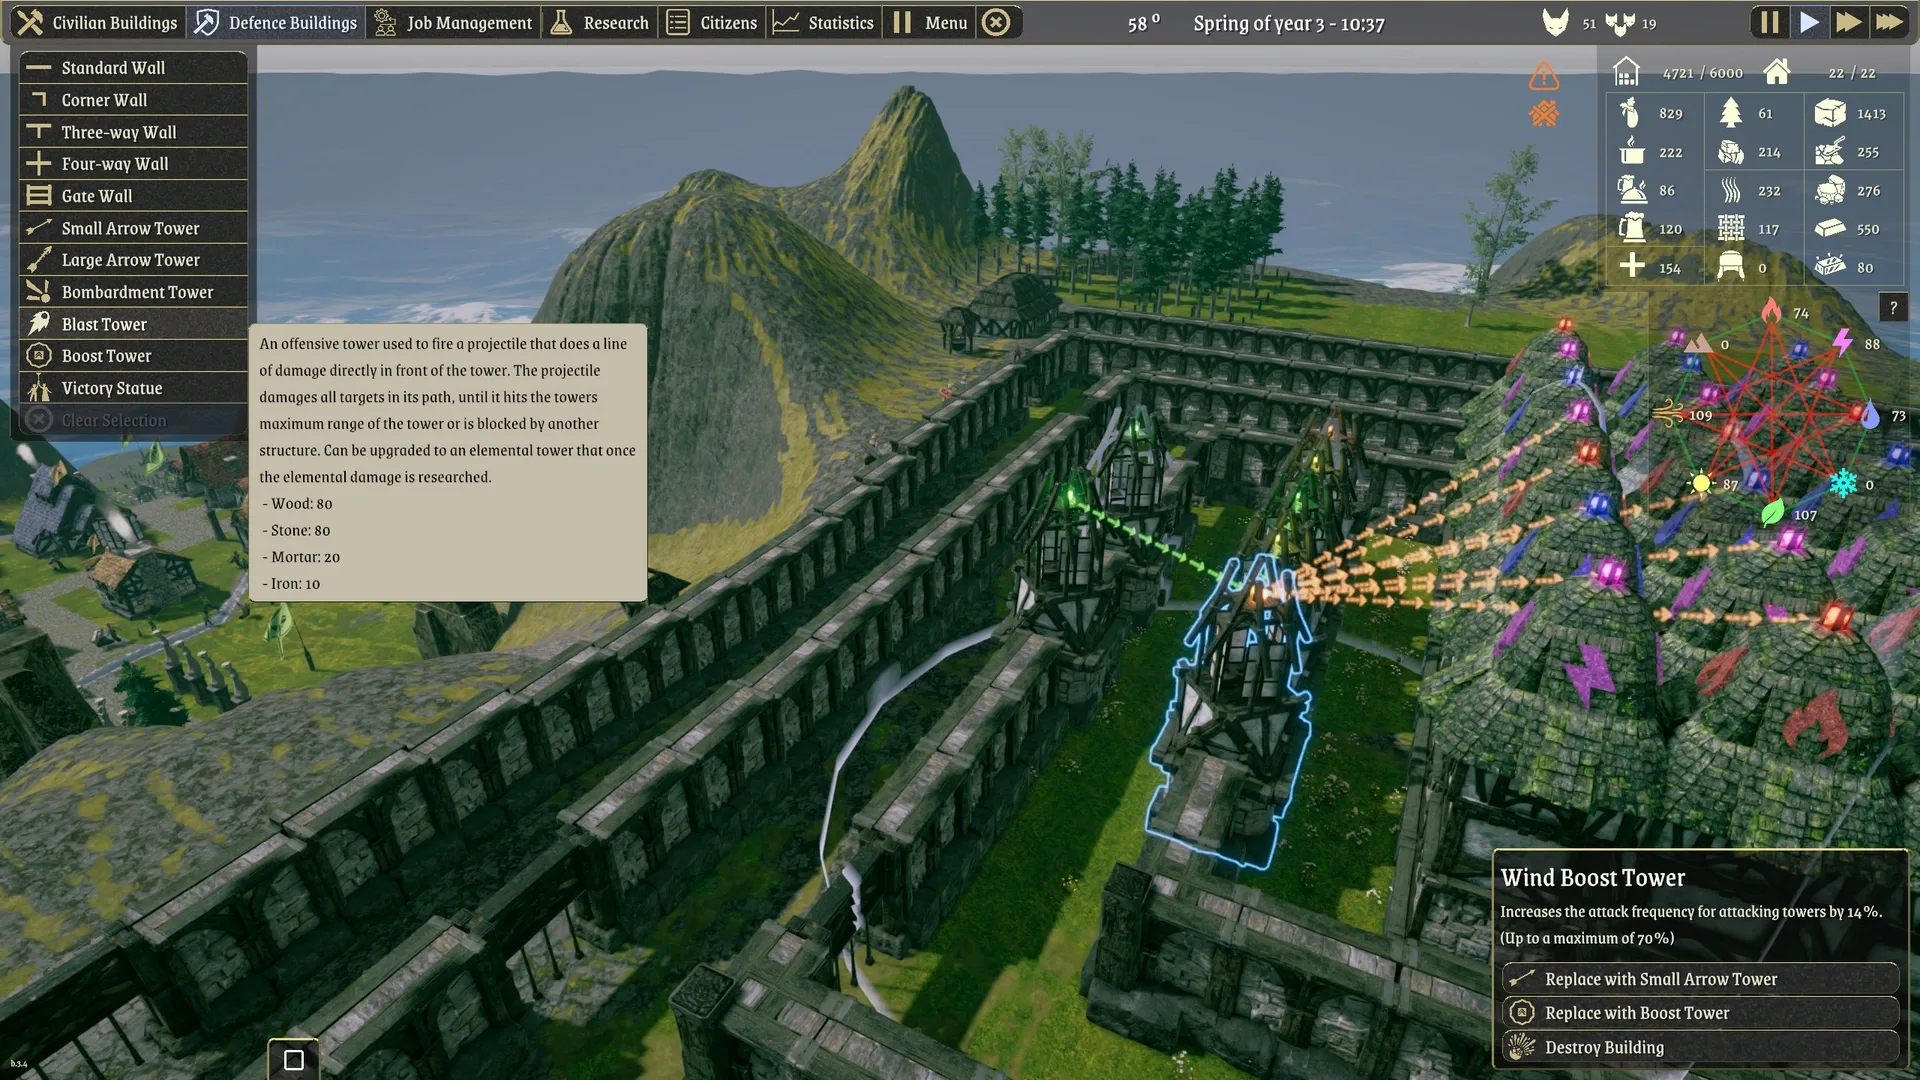Open the Statistics panel
The width and height of the screenshot is (1920, 1080).
823,22
